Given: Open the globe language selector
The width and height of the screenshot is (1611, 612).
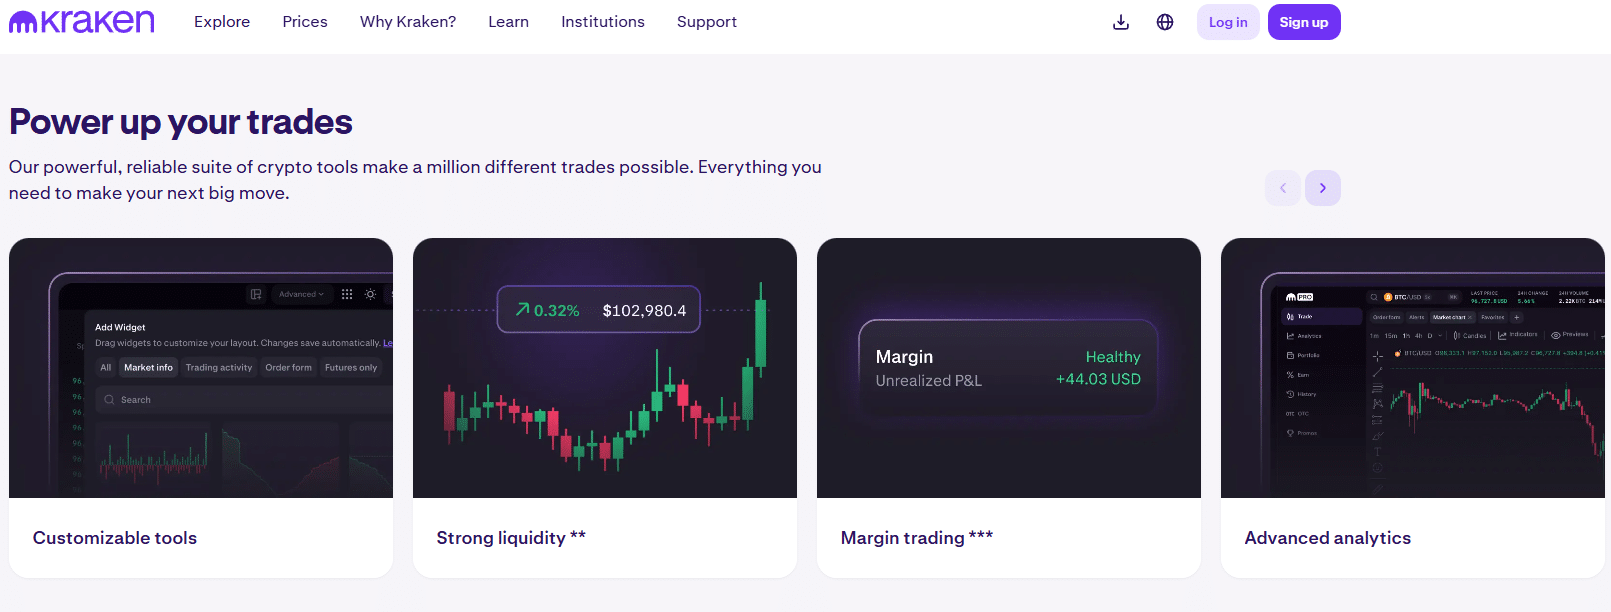Looking at the screenshot, I should [x=1165, y=22].
